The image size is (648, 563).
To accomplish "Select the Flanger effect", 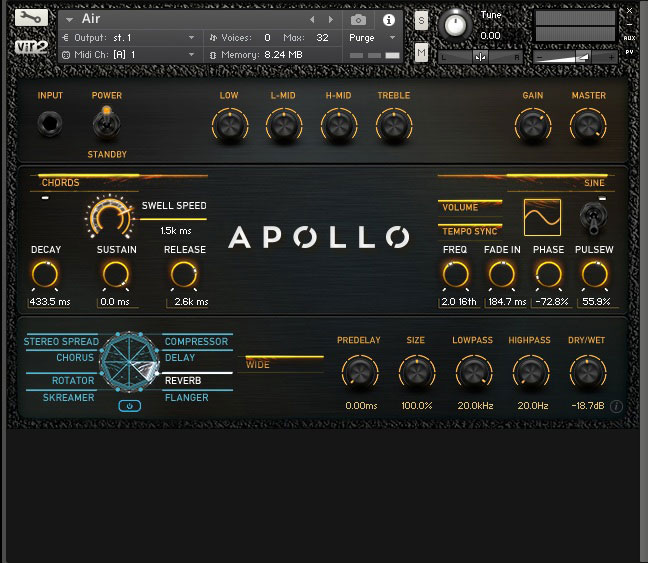I will tap(186, 398).
